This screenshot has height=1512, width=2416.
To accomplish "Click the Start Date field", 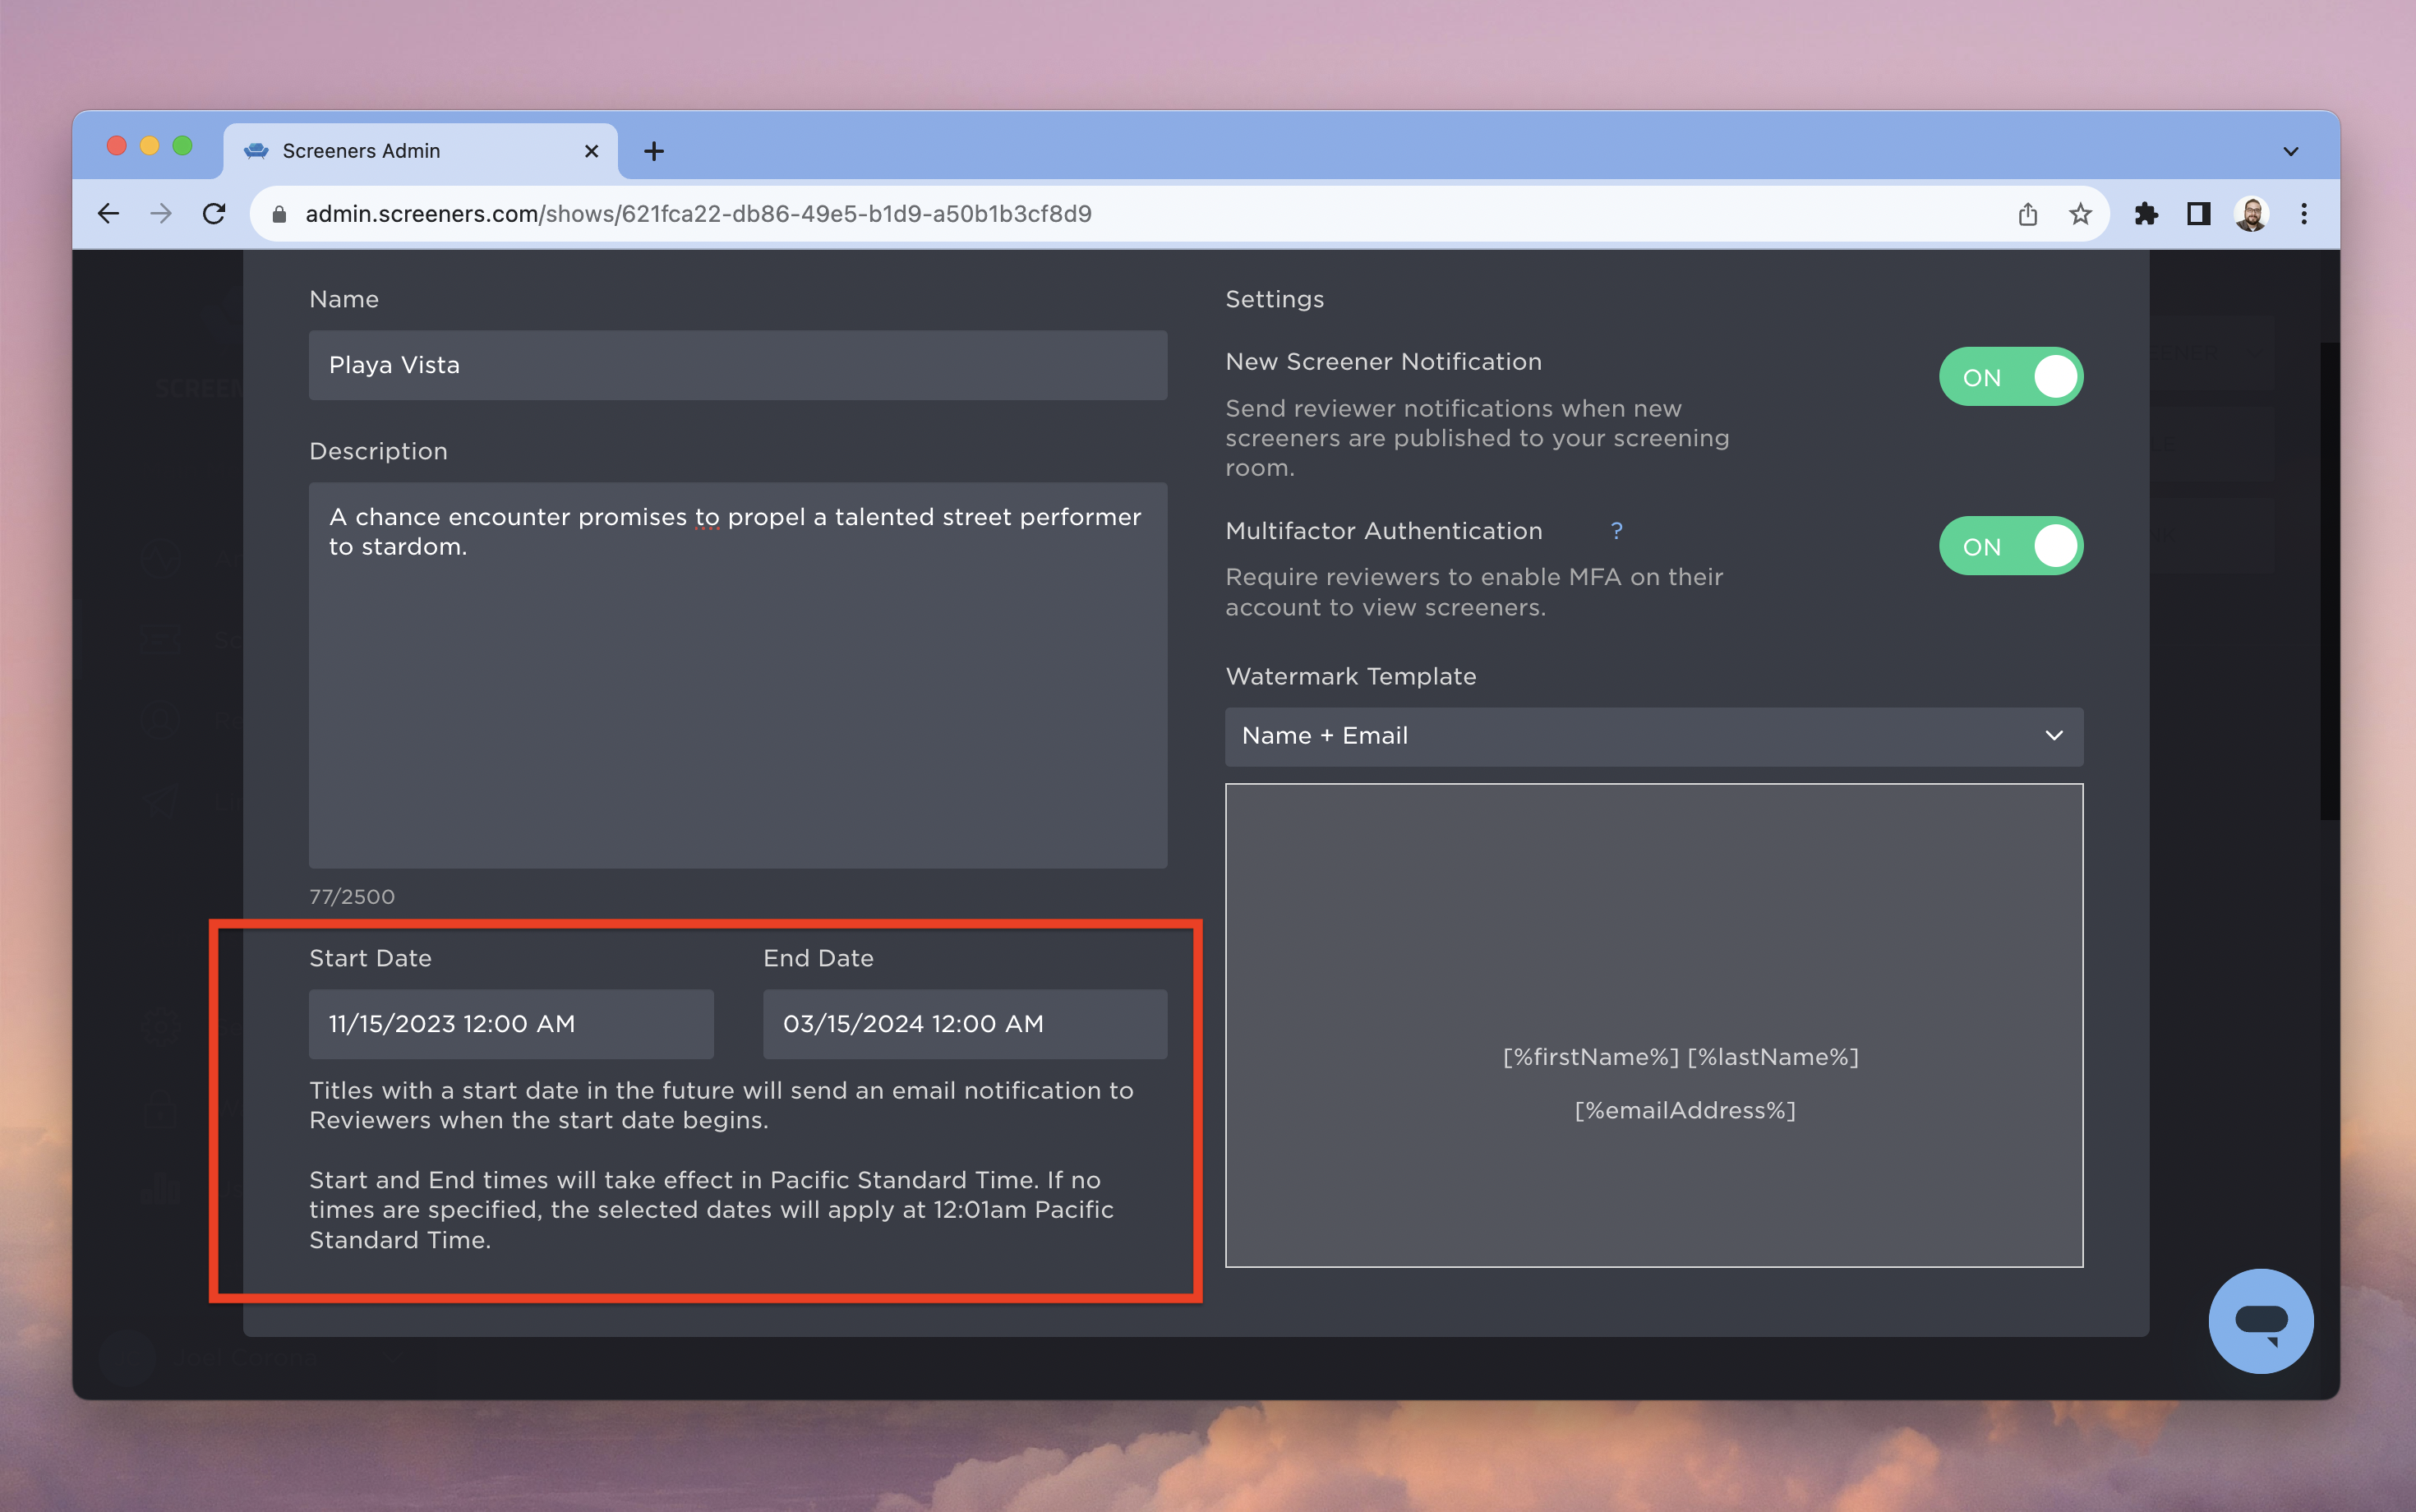I will (511, 1024).
